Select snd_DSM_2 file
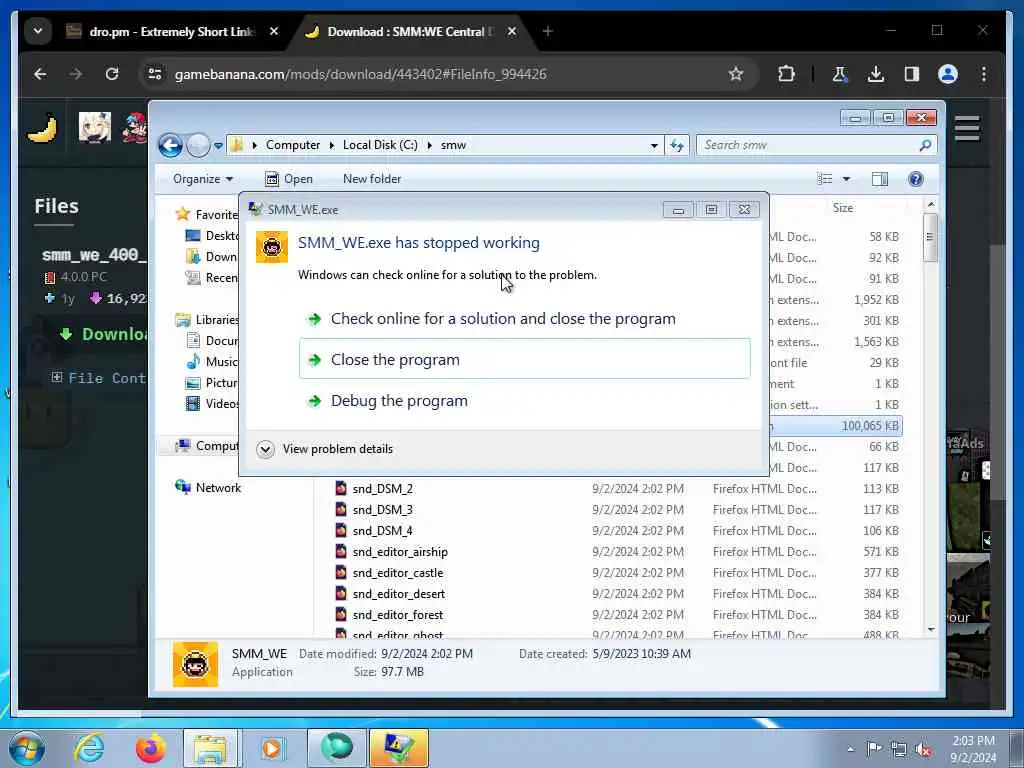The width and height of the screenshot is (1024, 768). [x=382, y=488]
